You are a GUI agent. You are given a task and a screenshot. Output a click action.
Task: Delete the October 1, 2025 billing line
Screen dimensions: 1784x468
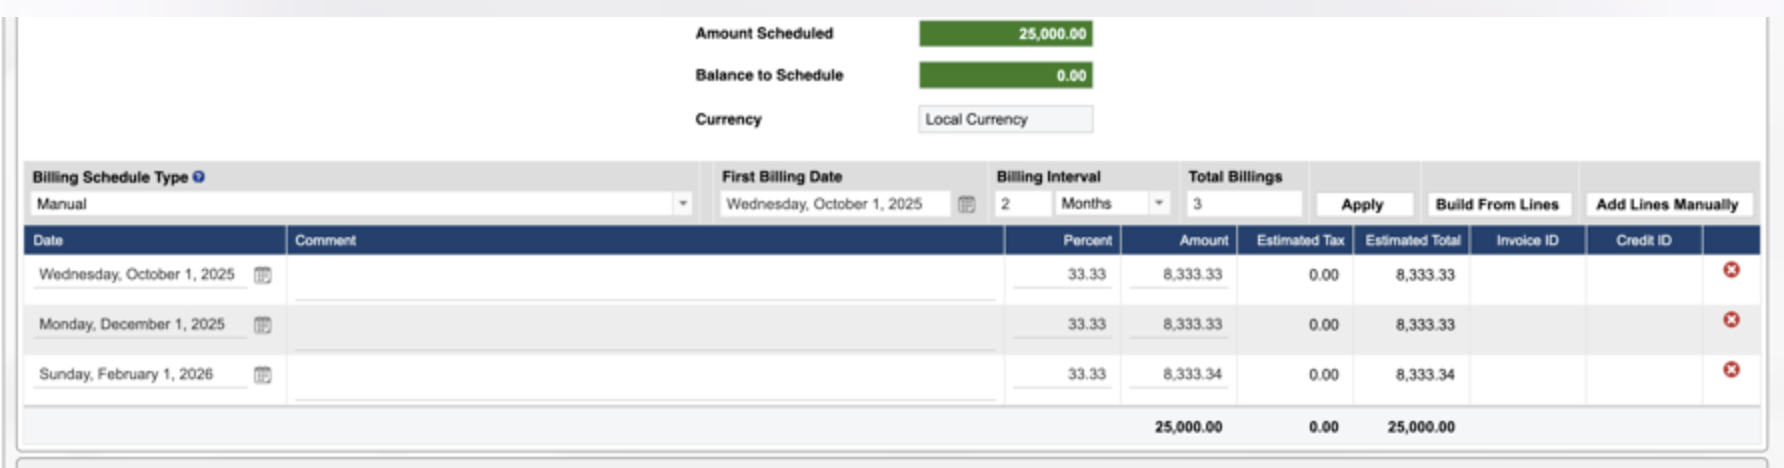[x=1731, y=270]
